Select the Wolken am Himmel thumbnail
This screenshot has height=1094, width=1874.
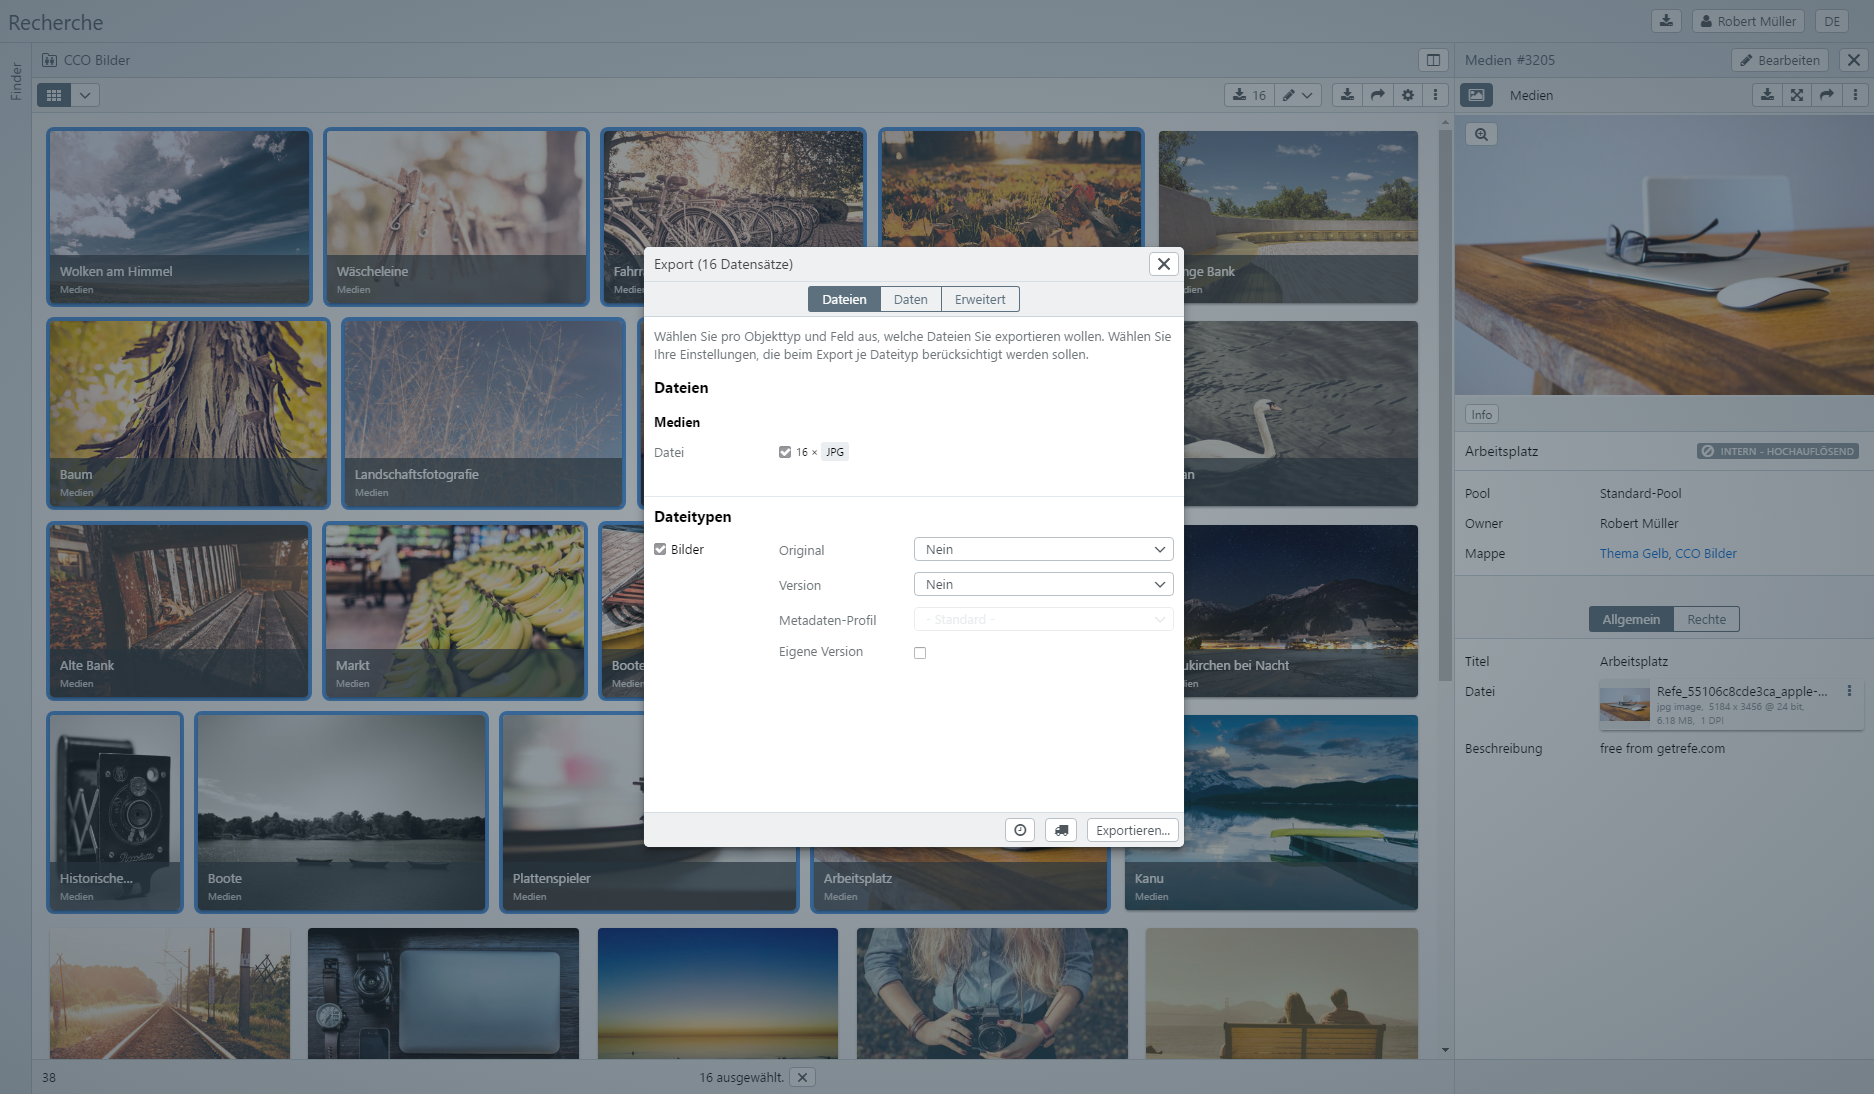[180, 217]
